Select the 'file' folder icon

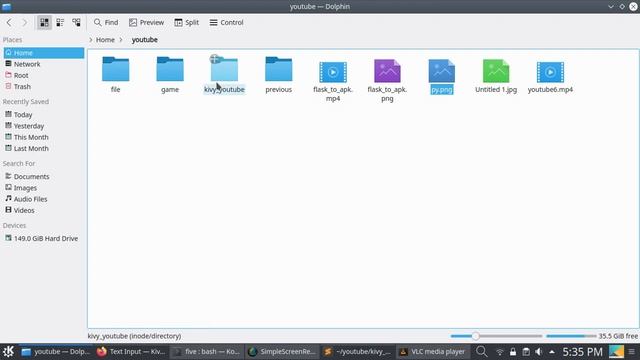point(116,69)
